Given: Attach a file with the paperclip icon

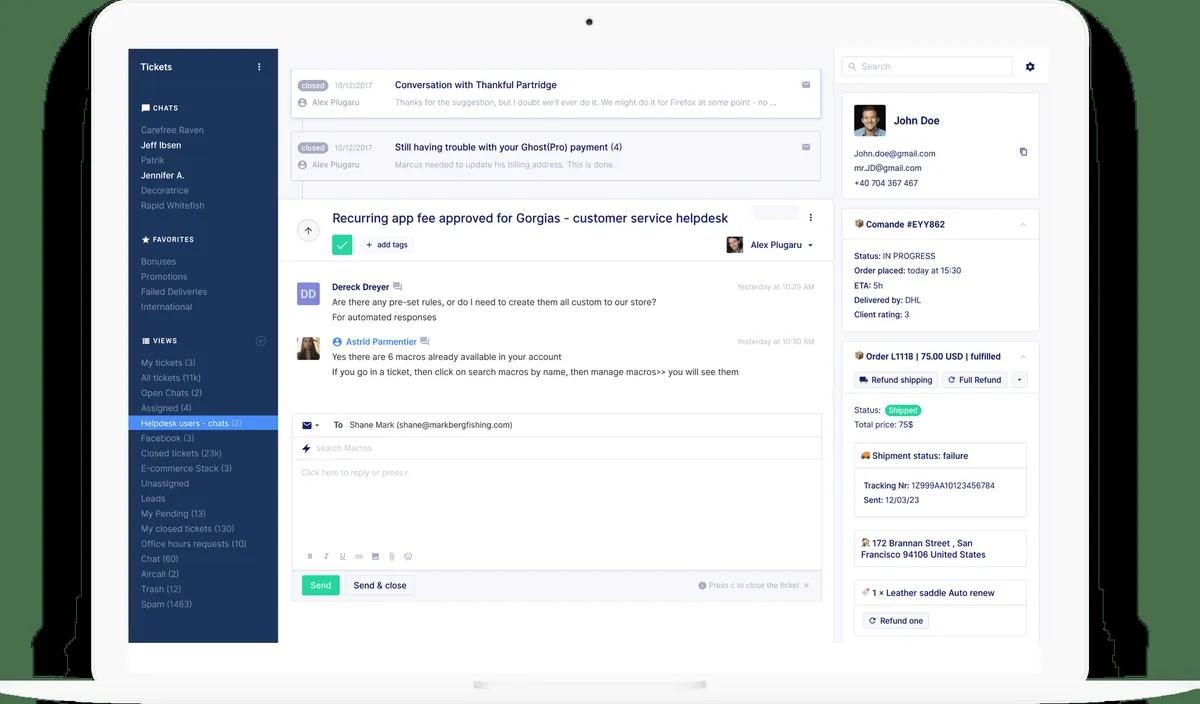Looking at the screenshot, I should [391, 556].
